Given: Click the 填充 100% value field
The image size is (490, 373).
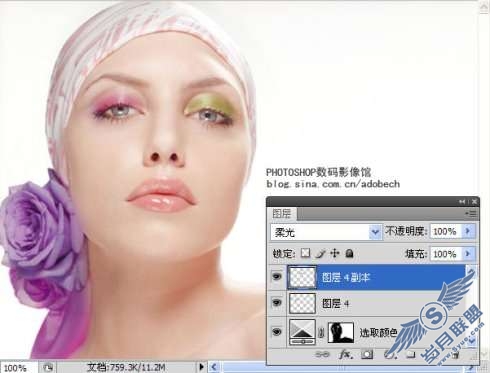Looking at the screenshot, I should (x=447, y=254).
